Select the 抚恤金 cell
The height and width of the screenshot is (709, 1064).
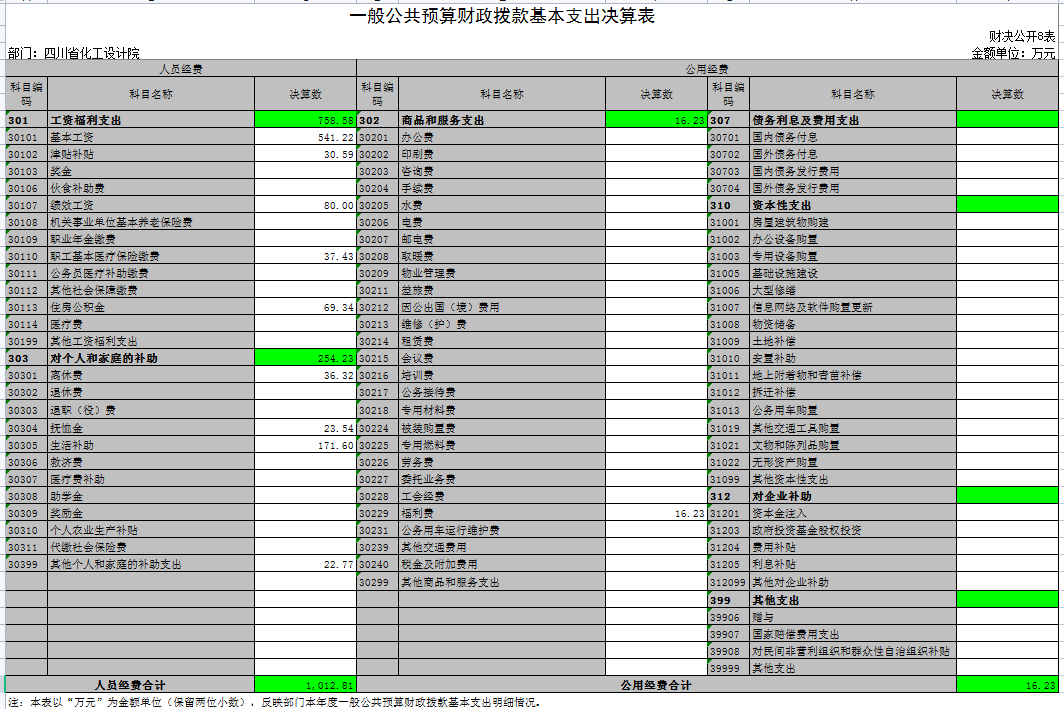tap(151, 428)
